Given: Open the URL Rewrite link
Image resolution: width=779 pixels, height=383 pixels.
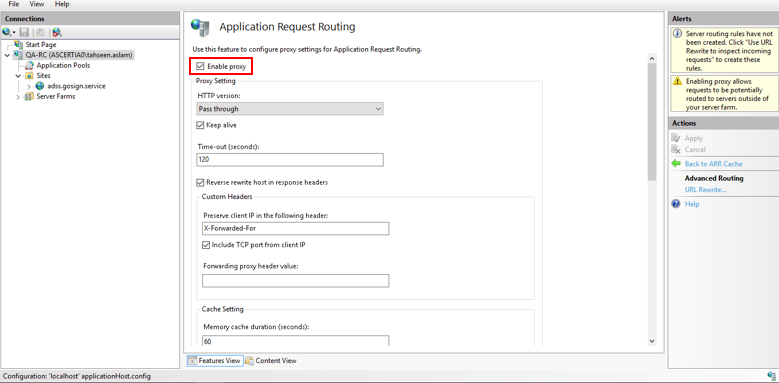Looking at the screenshot, I should [705, 190].
